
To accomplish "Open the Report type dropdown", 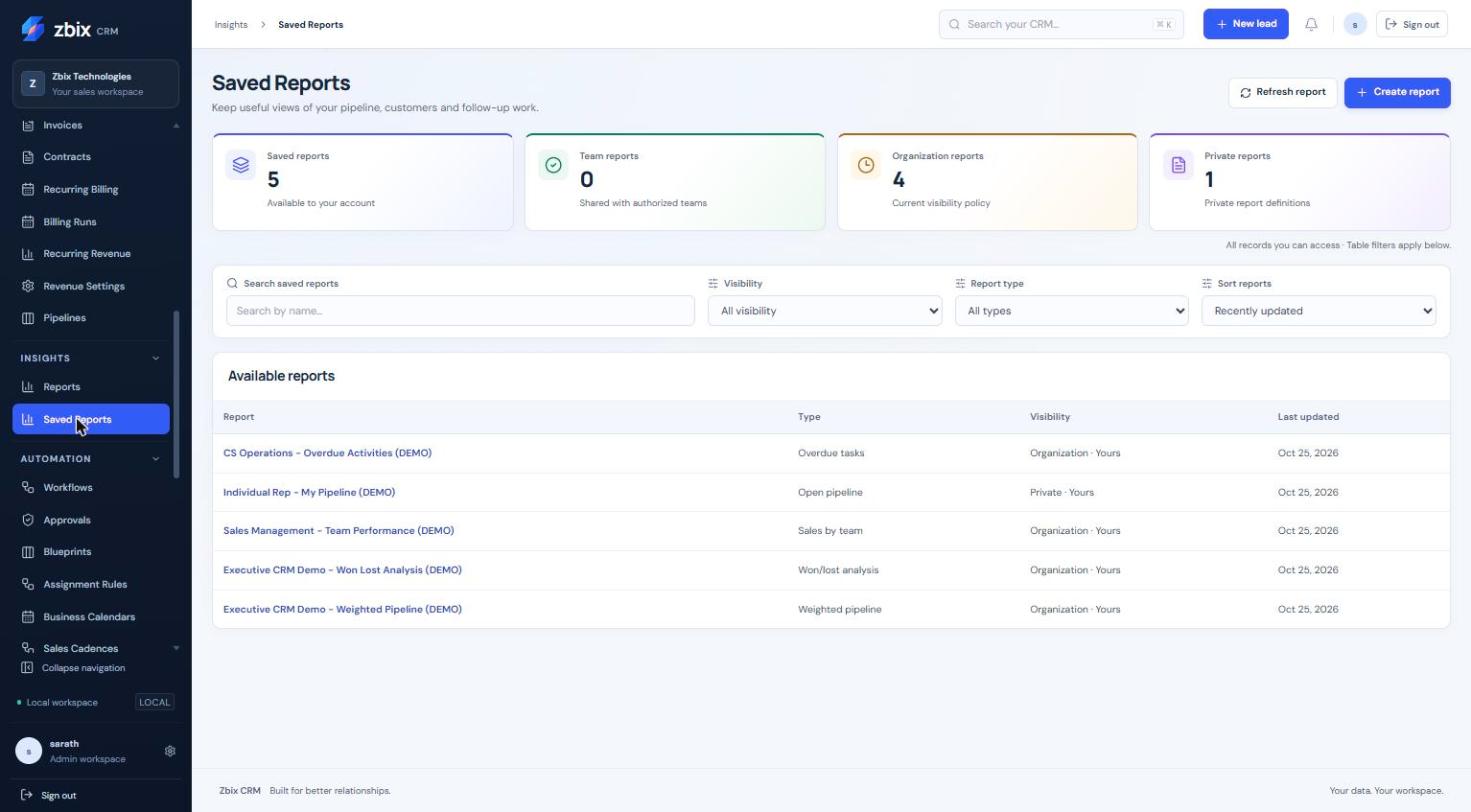I will click(x=1072, y=311).
